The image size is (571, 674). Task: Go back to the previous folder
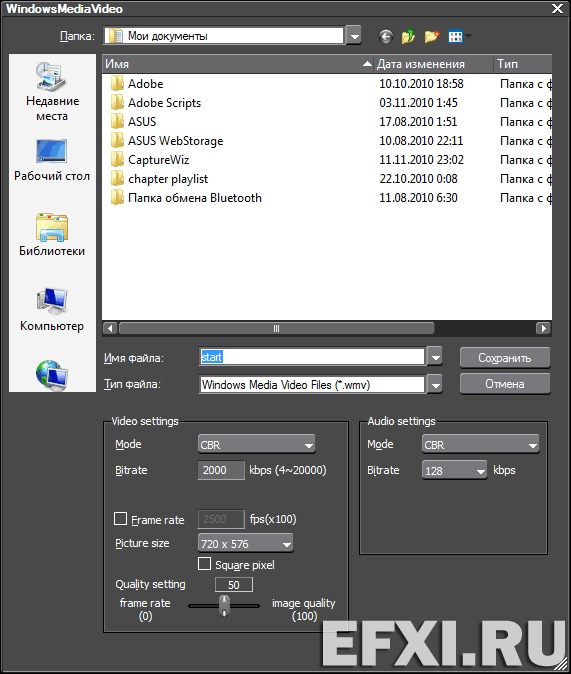386,37
